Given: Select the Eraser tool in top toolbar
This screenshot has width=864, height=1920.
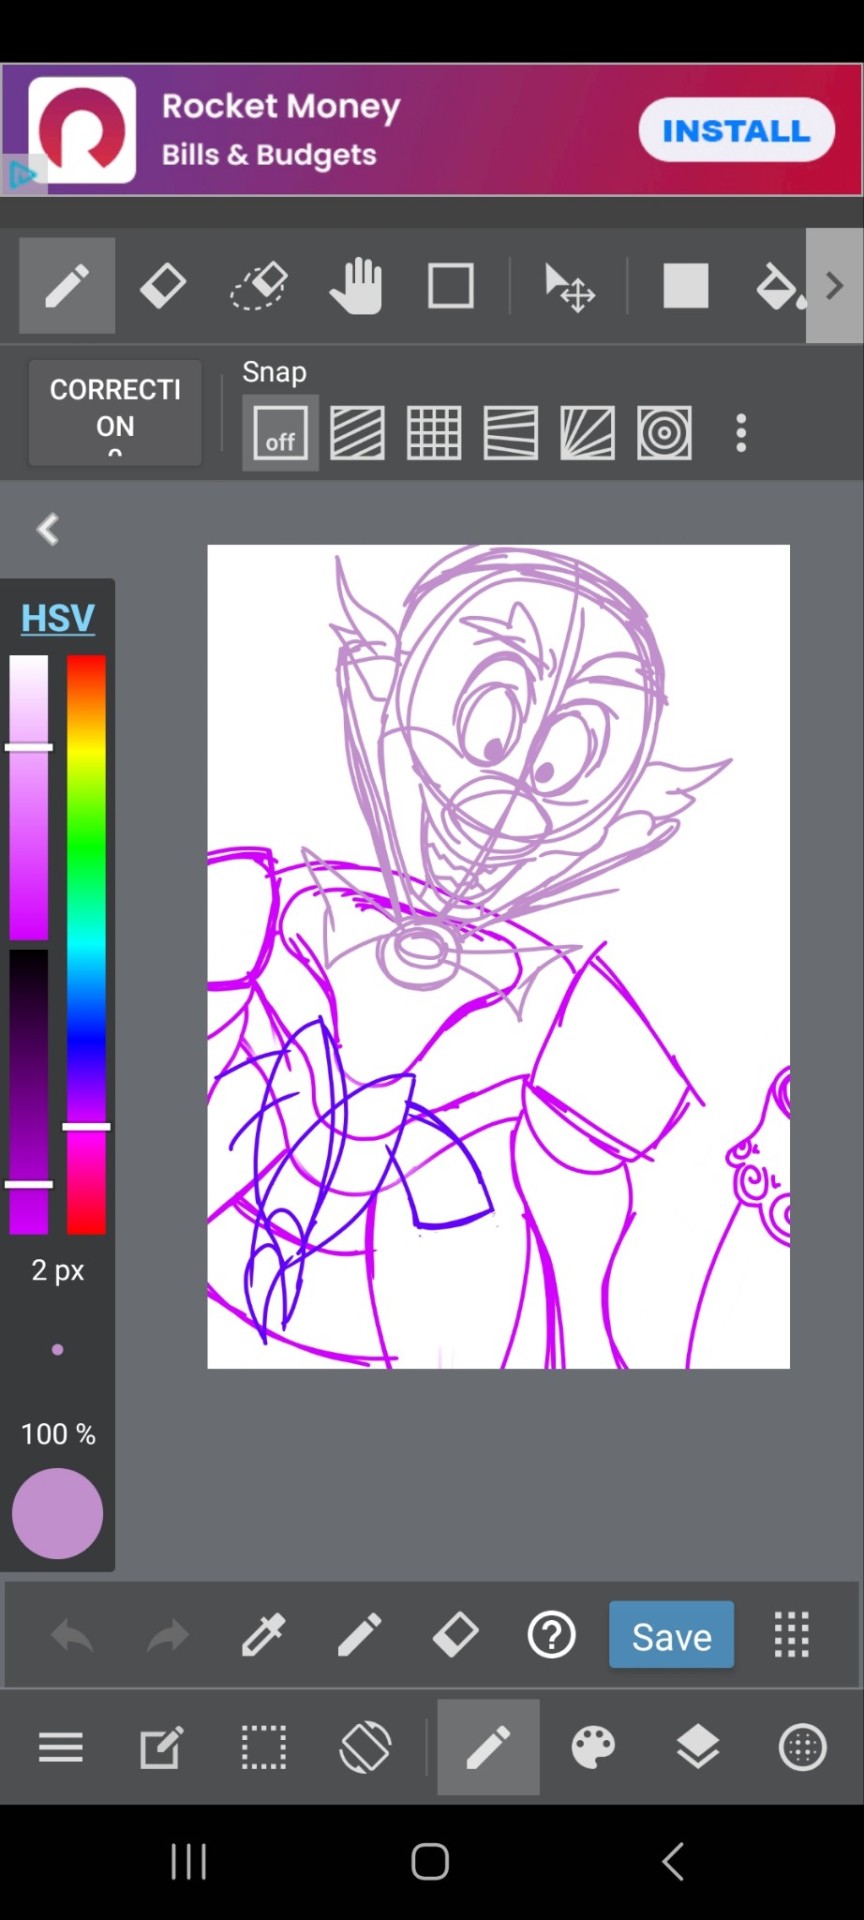Looking at the screenshot, I should tap(163, 286).
